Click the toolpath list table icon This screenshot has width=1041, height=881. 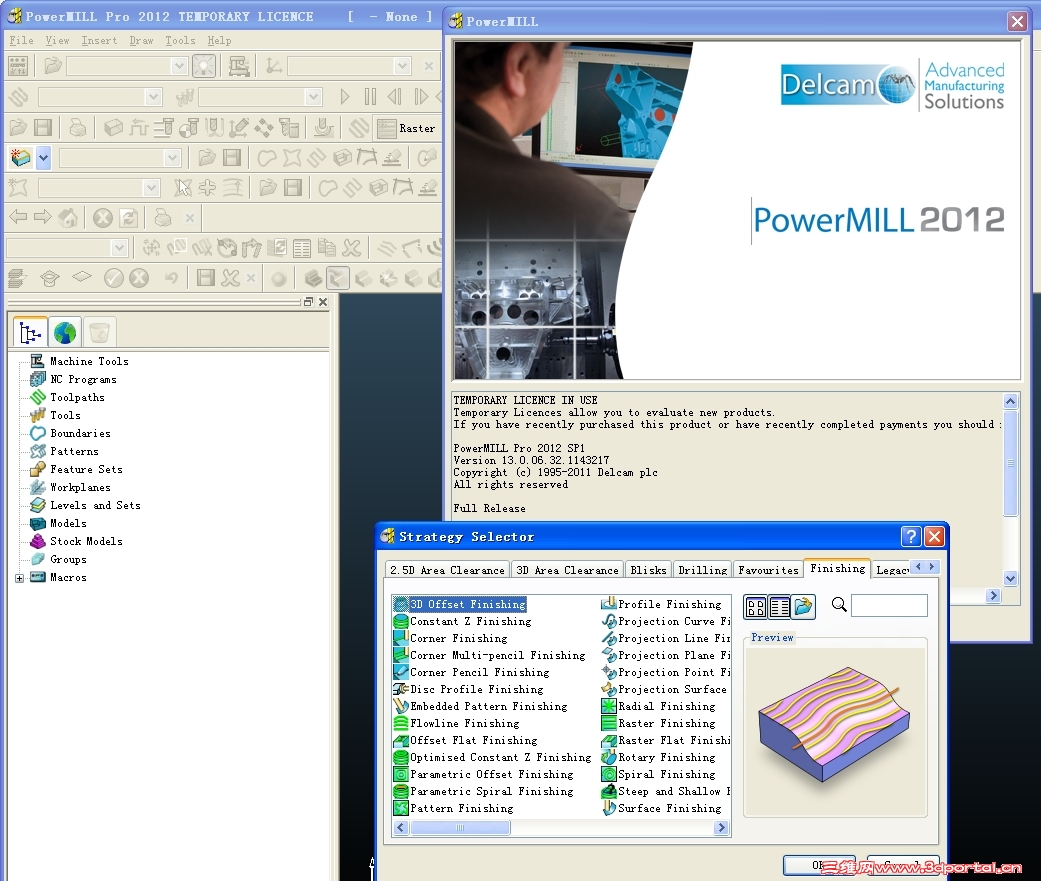pos(301,248)
